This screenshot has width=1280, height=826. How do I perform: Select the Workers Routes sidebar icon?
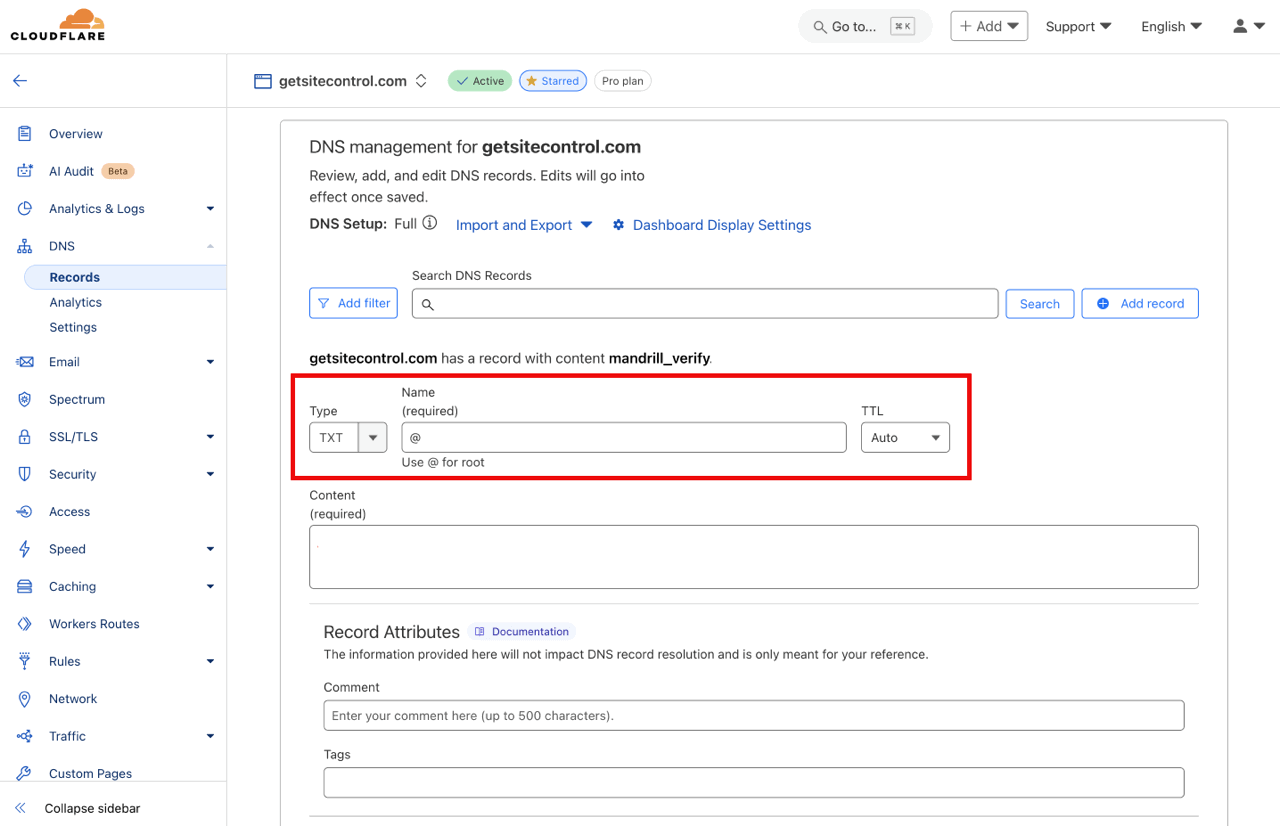[24, 623]
